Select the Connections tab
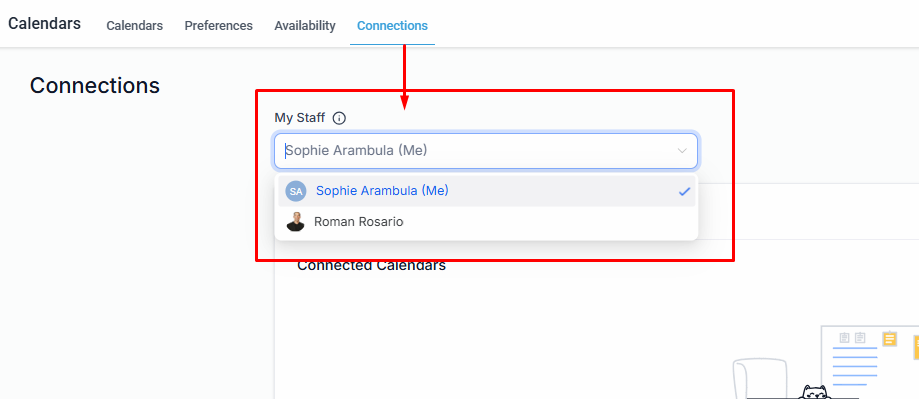Viewport: 919px width, 399px height. pos(392,26)
